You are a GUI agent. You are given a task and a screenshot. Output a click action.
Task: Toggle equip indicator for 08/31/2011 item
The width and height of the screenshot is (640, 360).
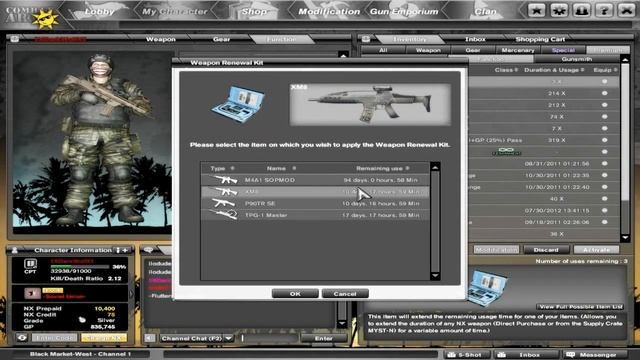tap(604, 163)
